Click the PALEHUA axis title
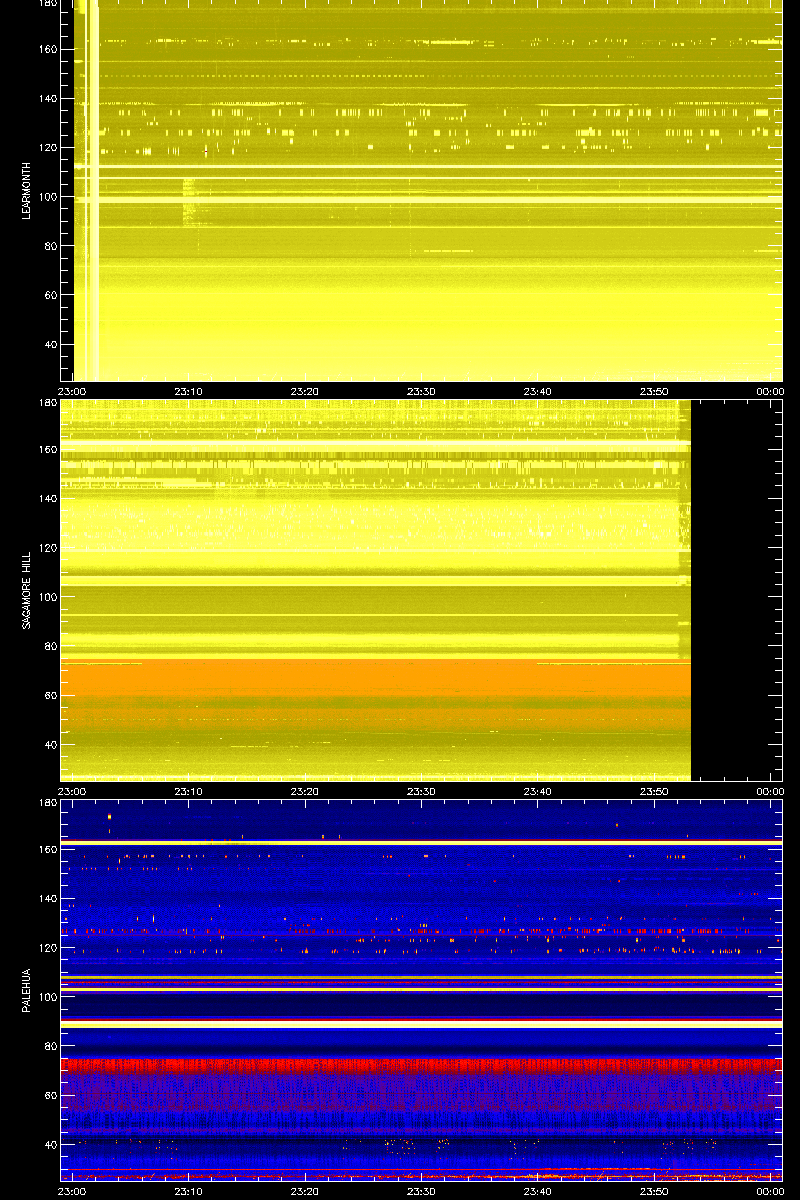 pyautogui.click(x=26, y=990)
